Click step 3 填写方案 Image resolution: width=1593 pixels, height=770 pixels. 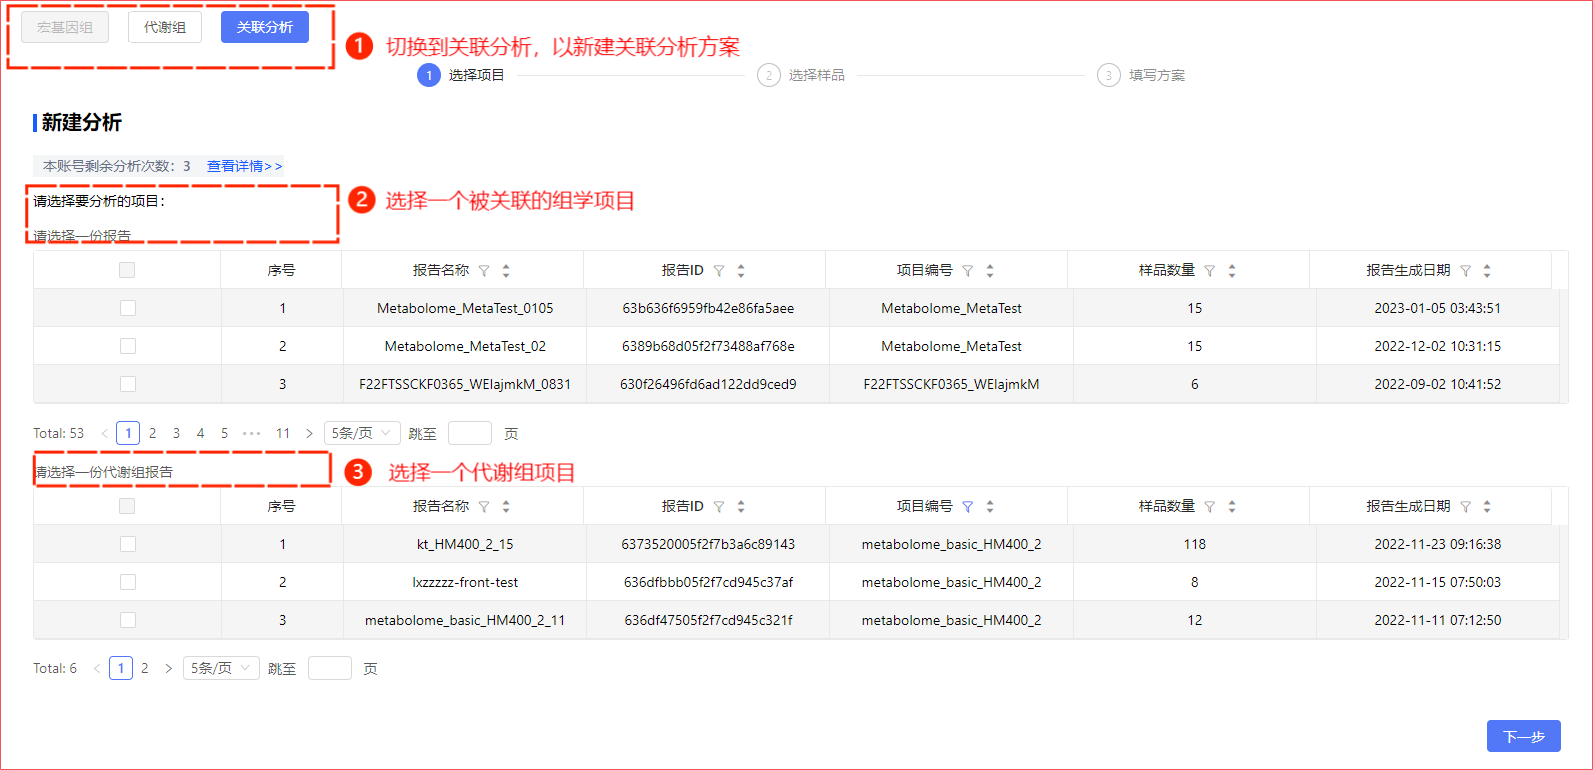click(1141, 75)
